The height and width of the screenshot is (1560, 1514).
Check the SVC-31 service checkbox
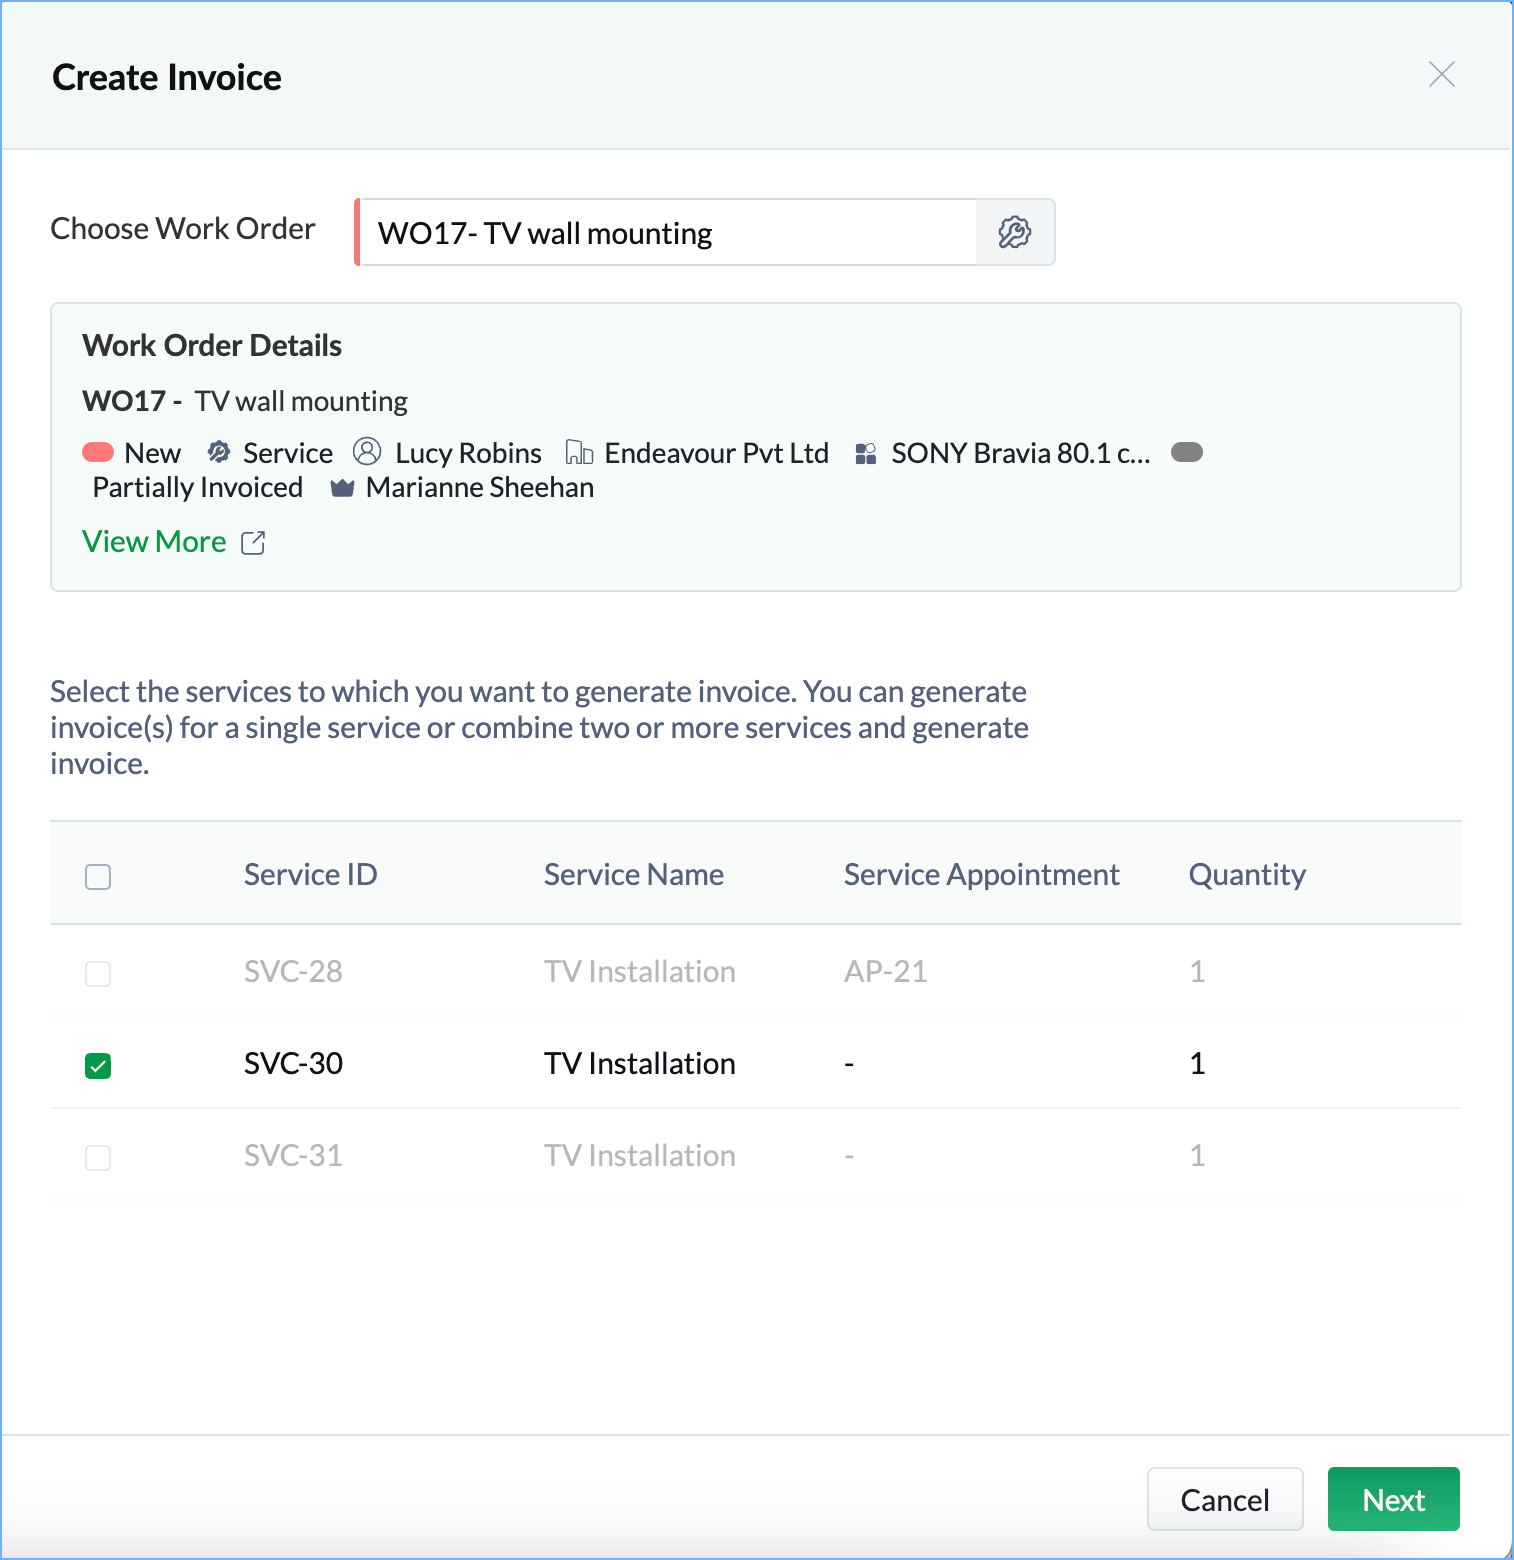tap(98, 1158)
